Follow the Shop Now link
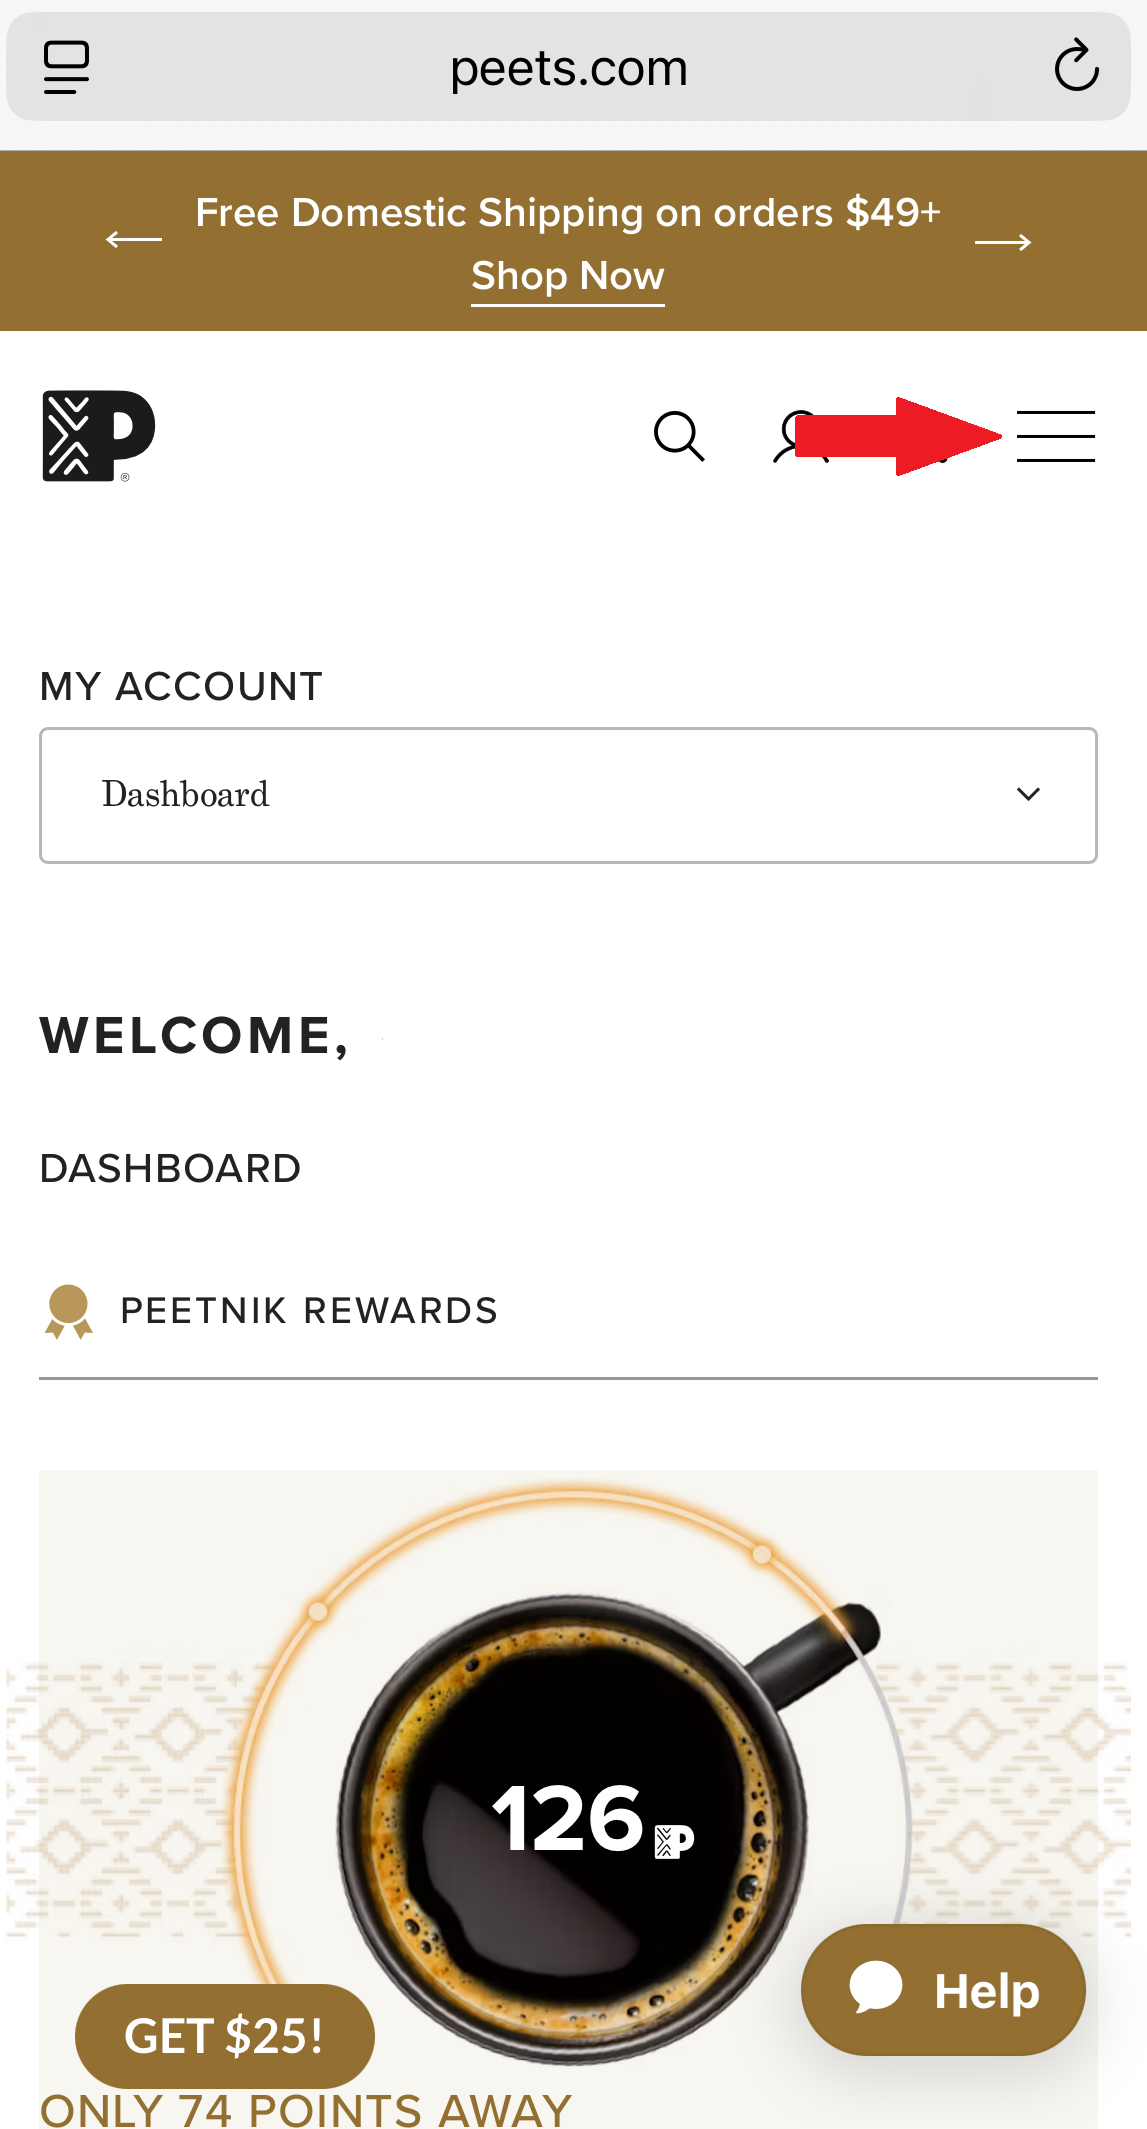Screen dimensions: 1147x2129 click(568, 276)
